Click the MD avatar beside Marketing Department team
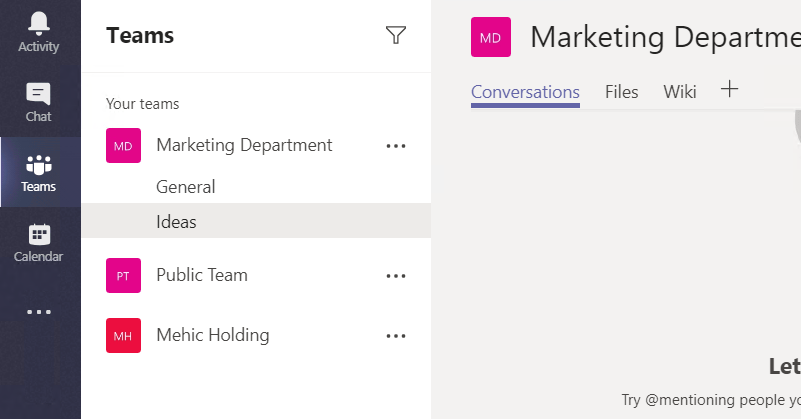801x419 pixels. point(123,146)
